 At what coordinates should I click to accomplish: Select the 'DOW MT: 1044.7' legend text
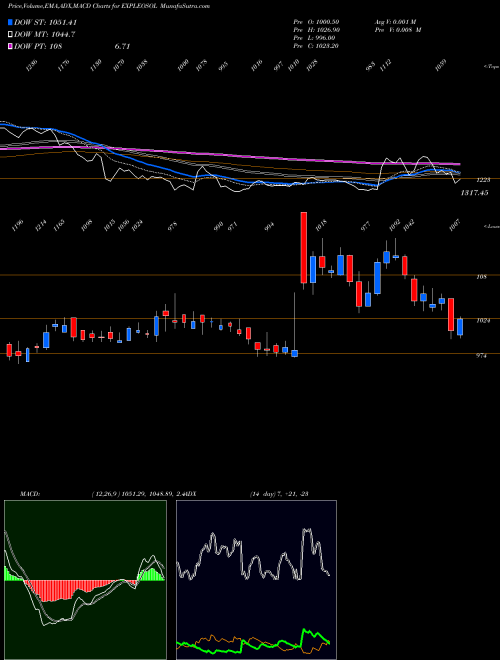tap(45, 35)
